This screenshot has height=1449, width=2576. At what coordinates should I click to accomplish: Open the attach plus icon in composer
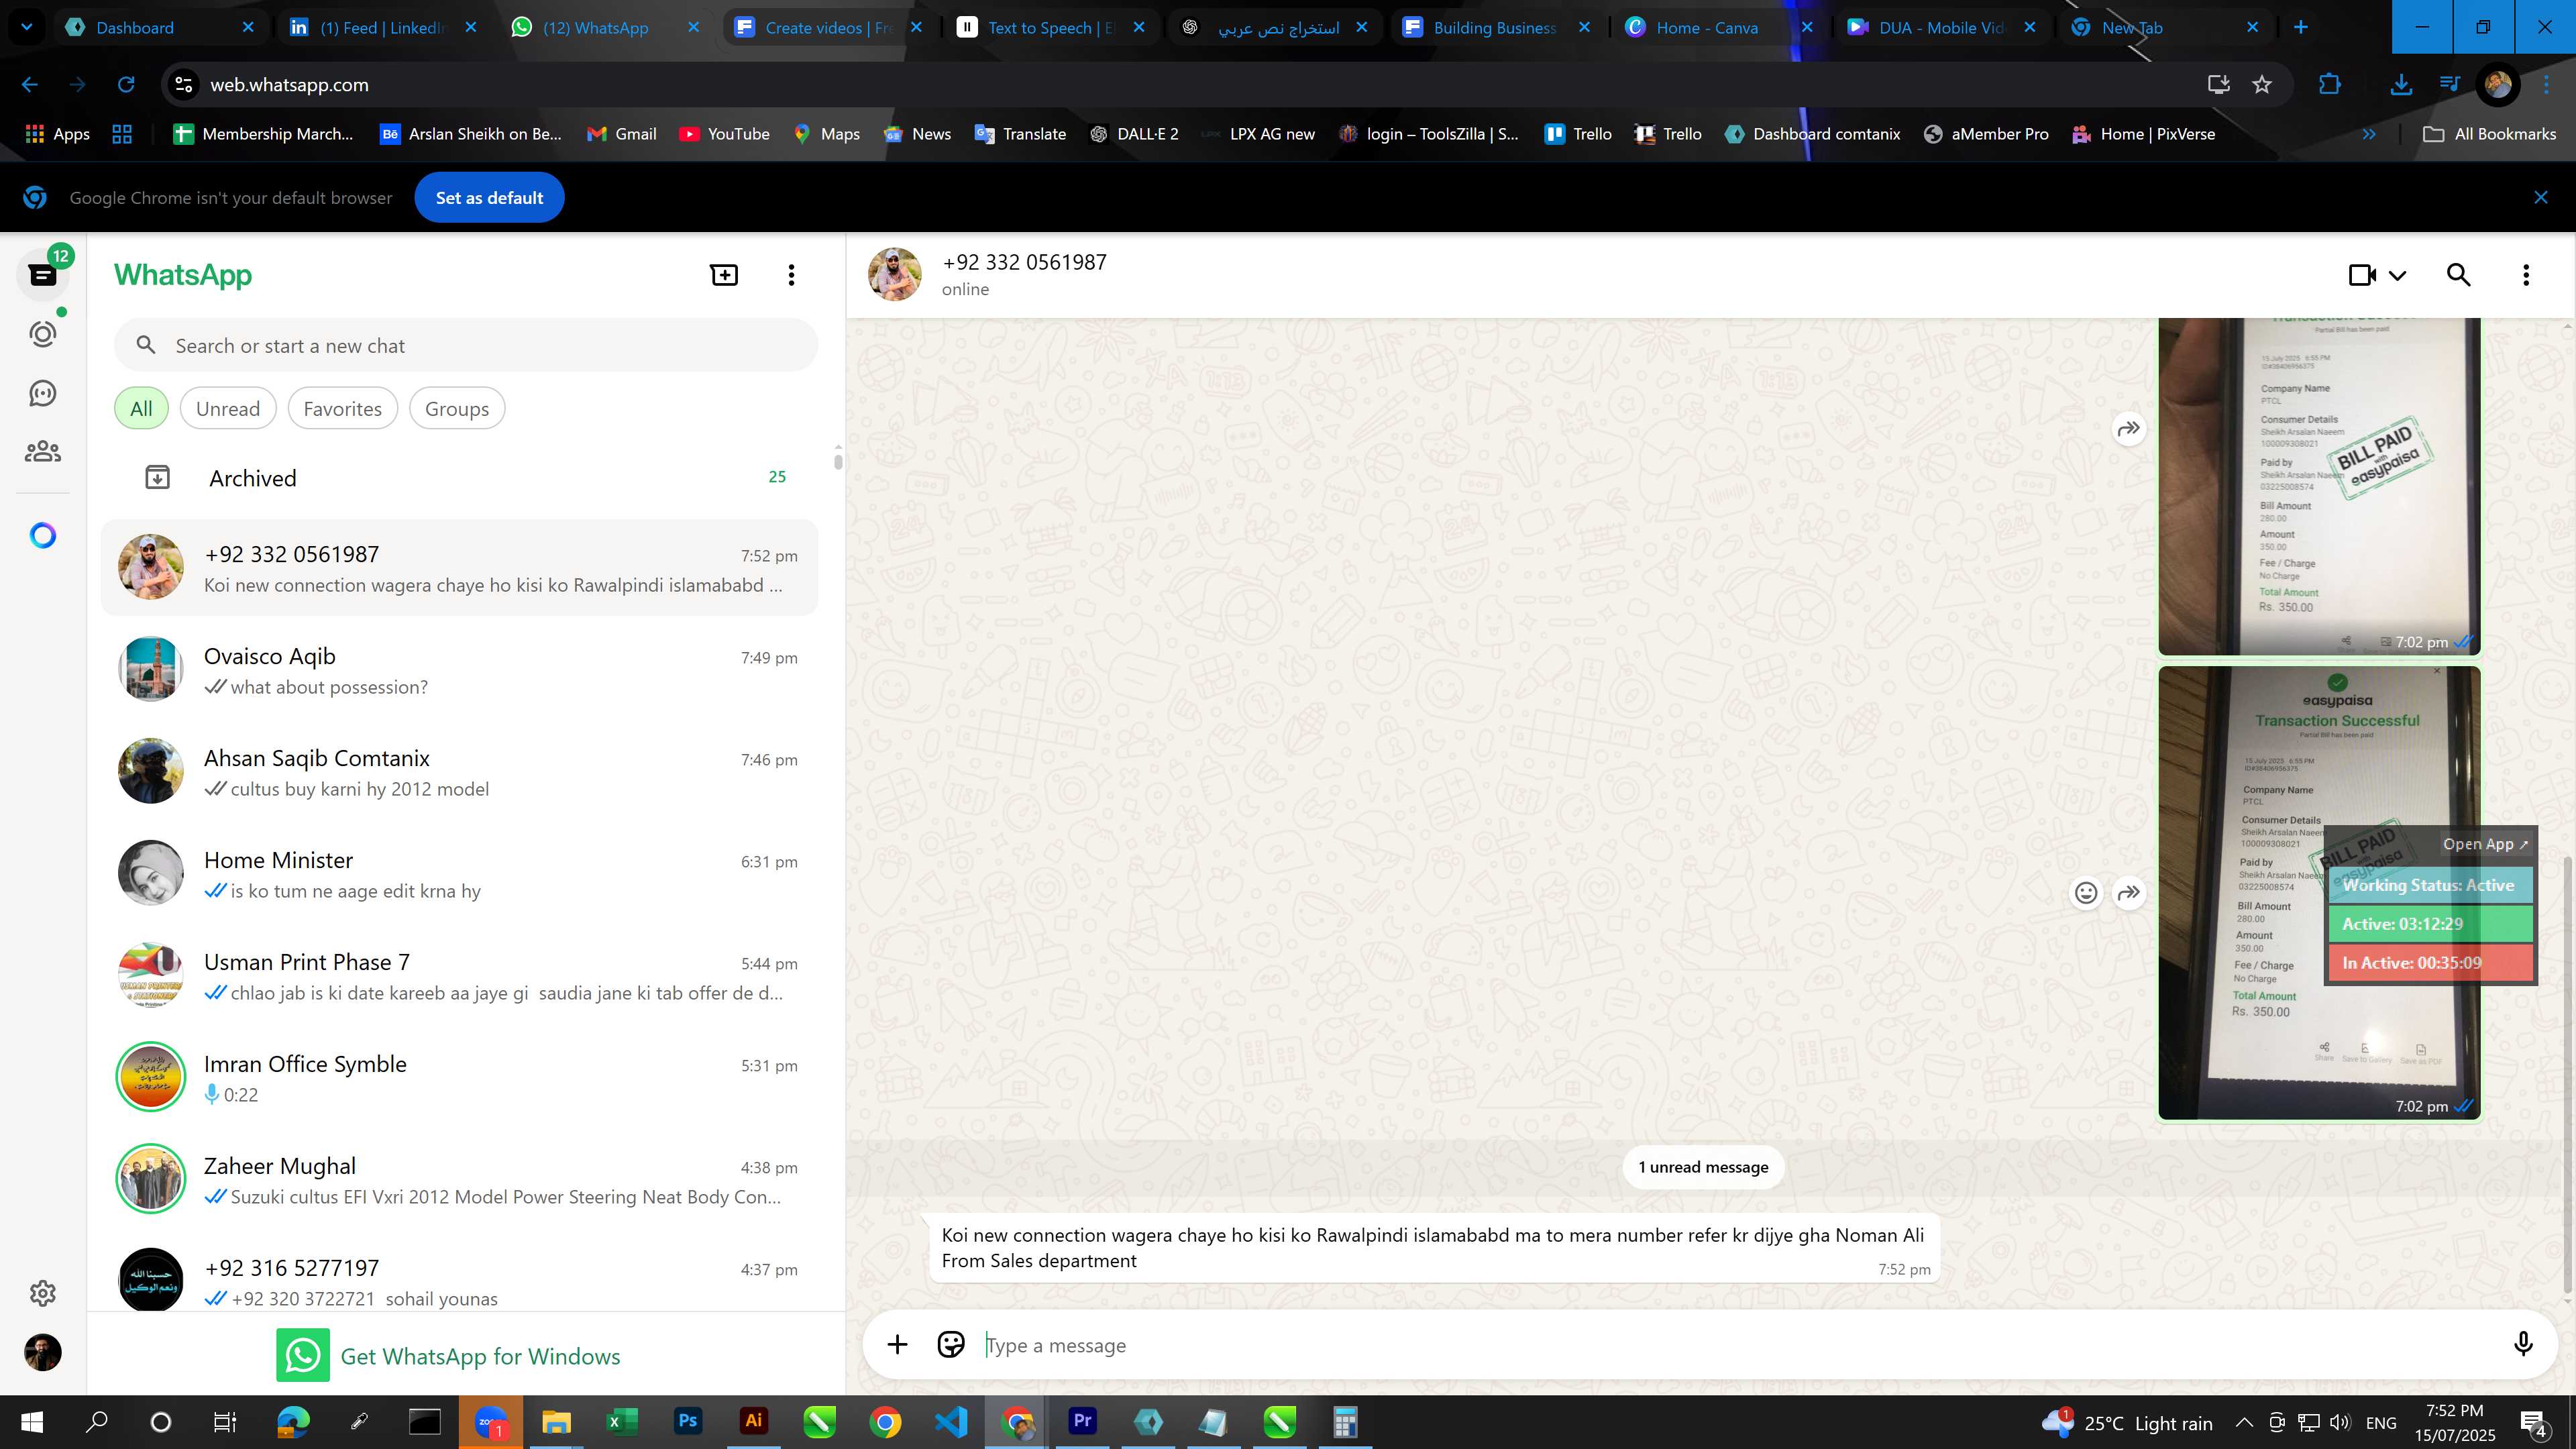(897, 1345)
